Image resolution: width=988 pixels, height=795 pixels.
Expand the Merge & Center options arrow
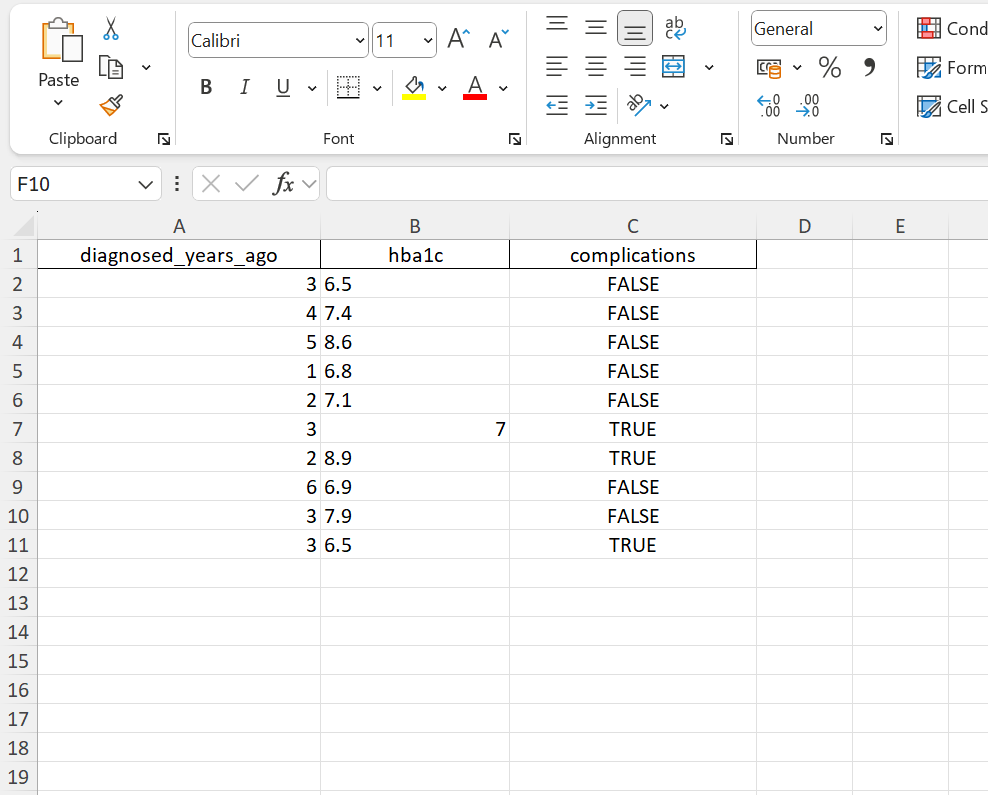[x=709, y=67]
